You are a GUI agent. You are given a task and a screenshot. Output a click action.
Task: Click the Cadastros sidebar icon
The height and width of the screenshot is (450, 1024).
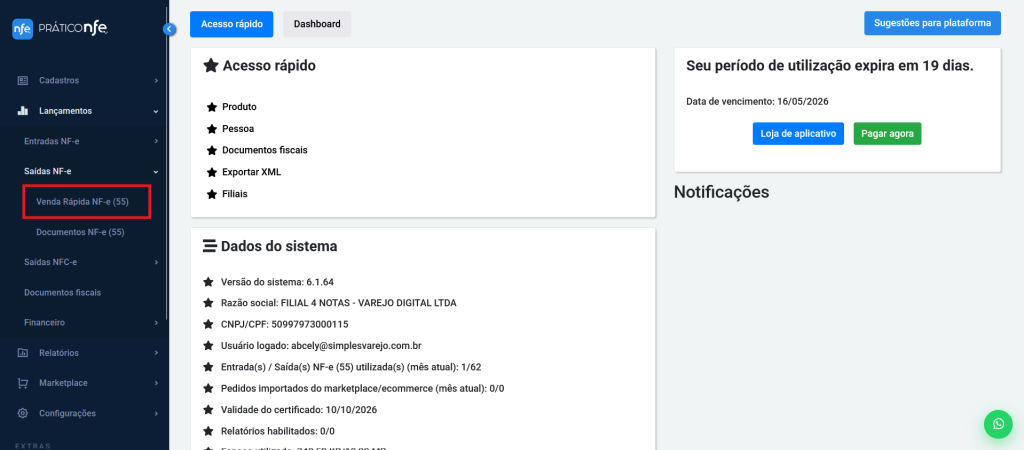pyautogui.click(x=23, y=80)
